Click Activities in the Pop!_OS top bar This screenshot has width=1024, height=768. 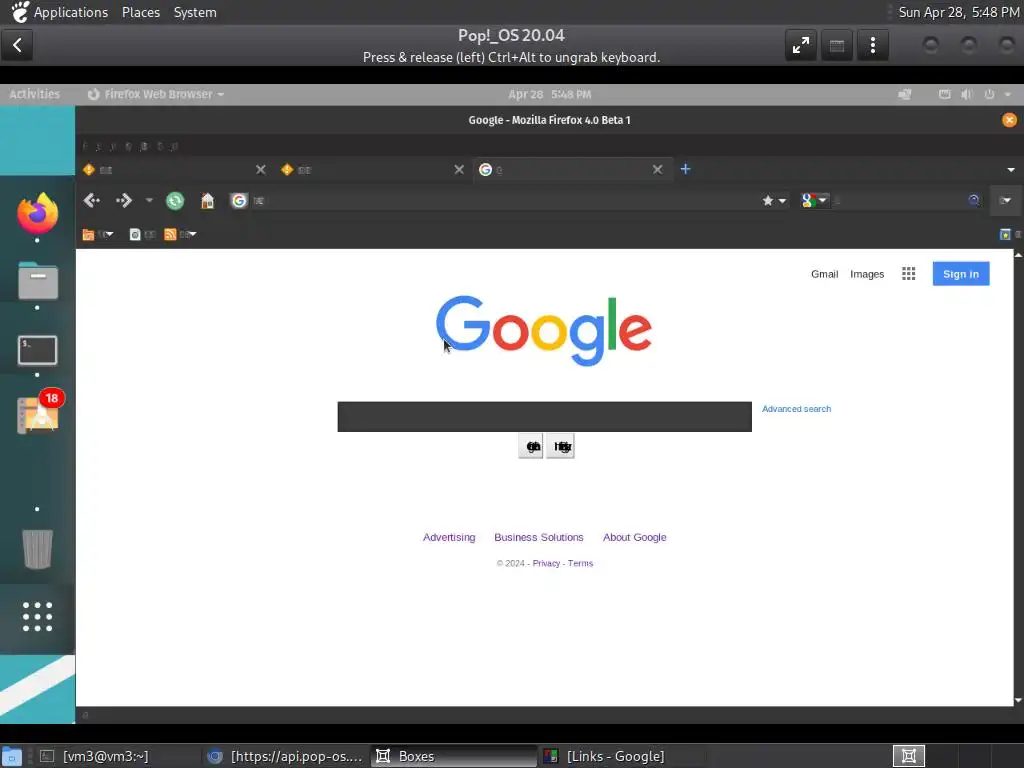(35, 94)
